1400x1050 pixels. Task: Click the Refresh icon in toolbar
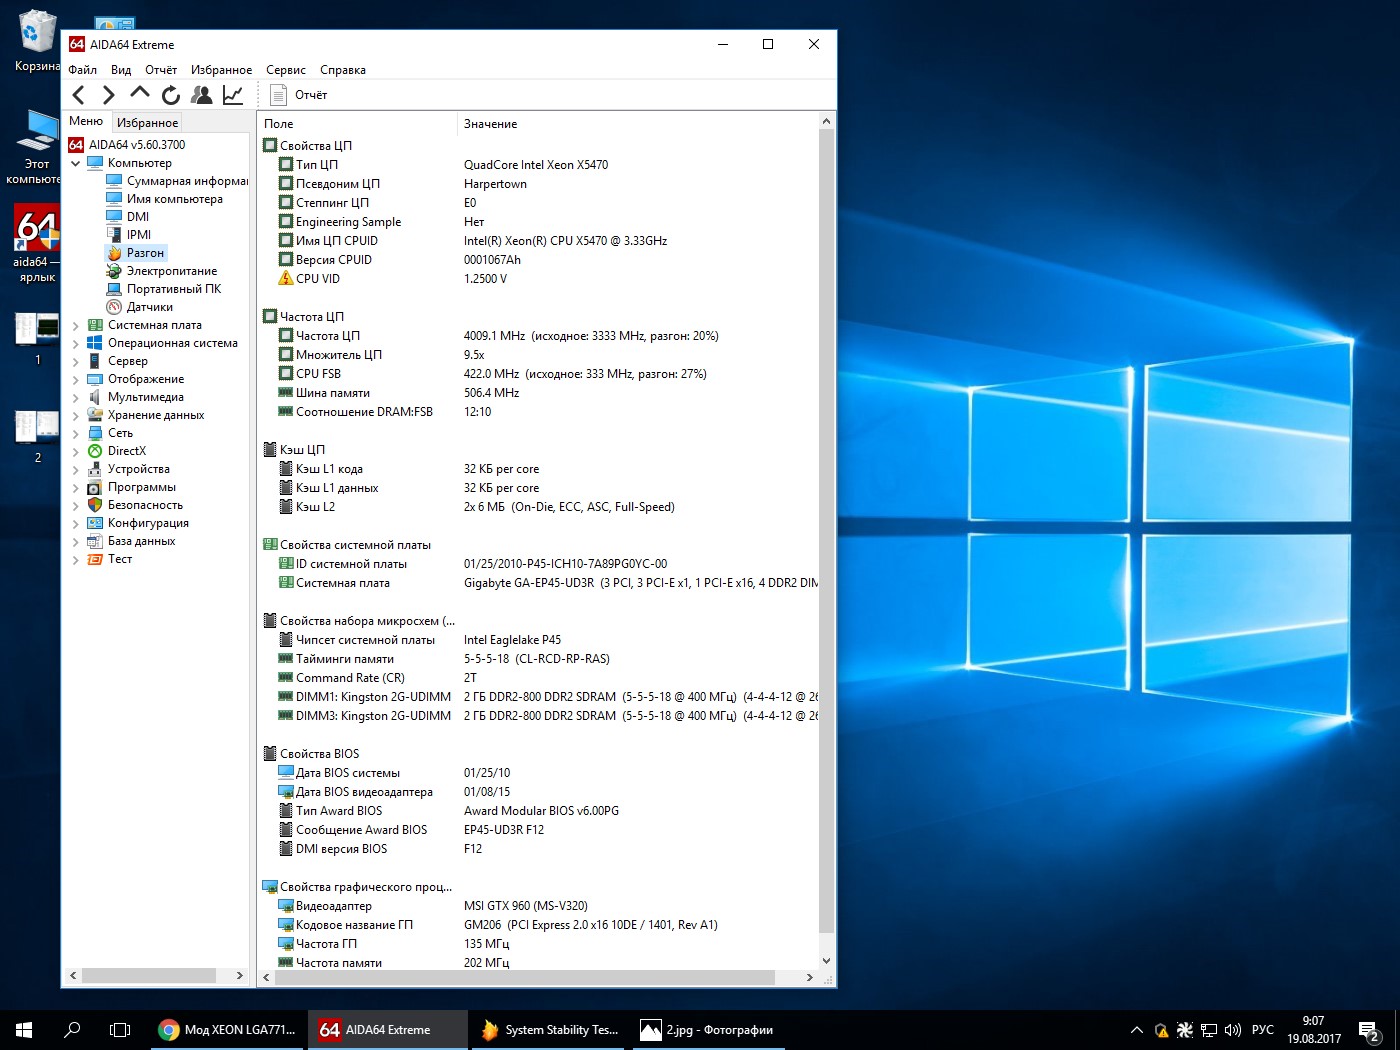coord(171,95)
